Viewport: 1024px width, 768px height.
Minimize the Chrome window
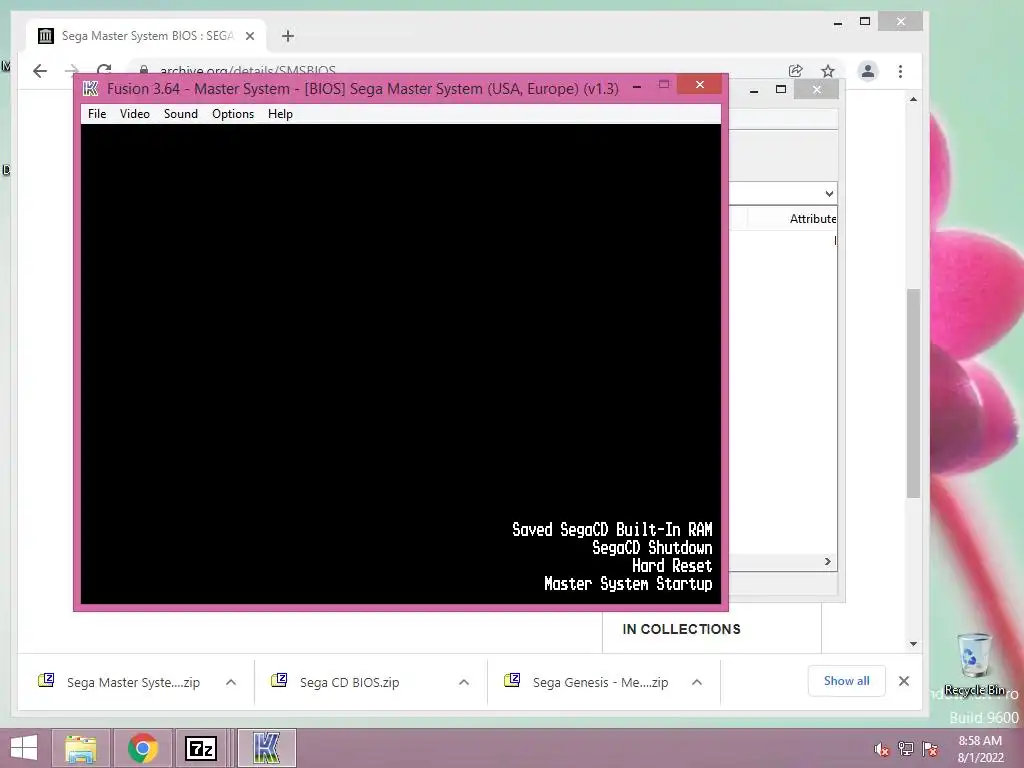pyautogui.click(x=838, y=23)
